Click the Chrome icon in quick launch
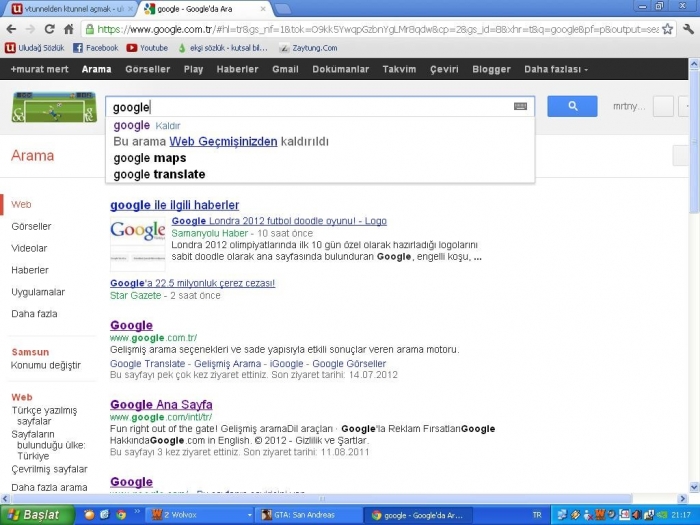700x525 pixels. coord(121,515)
